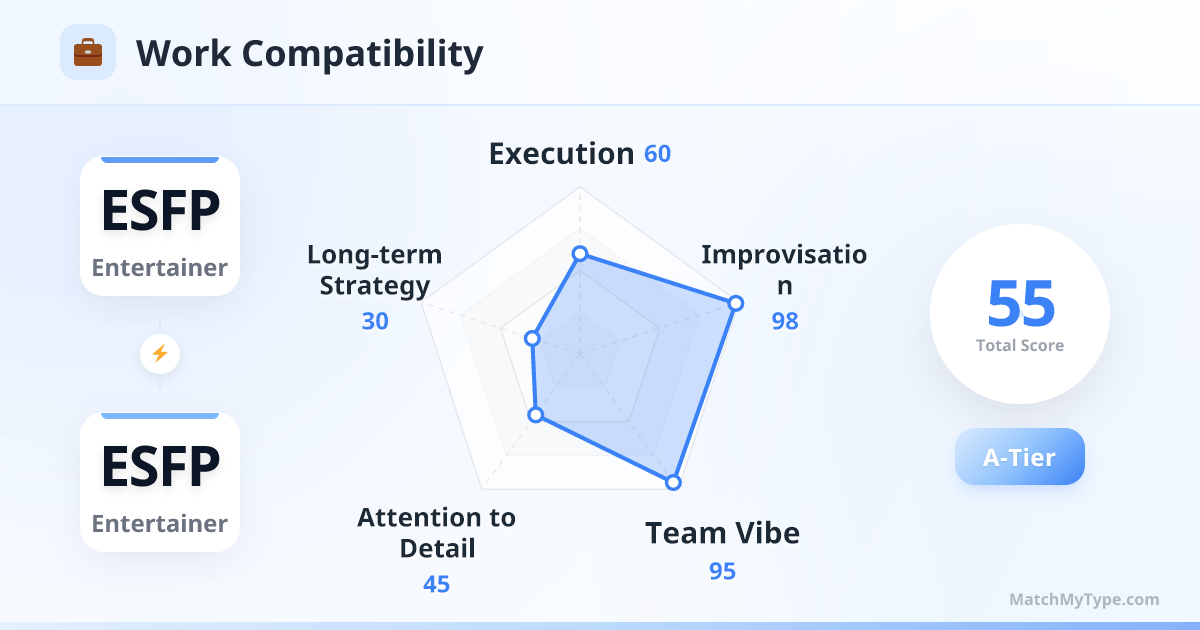The width and height of the screenshot is (1200, 630).
Task: Click the Team Vibe score value 95
Action: (722, 571)
